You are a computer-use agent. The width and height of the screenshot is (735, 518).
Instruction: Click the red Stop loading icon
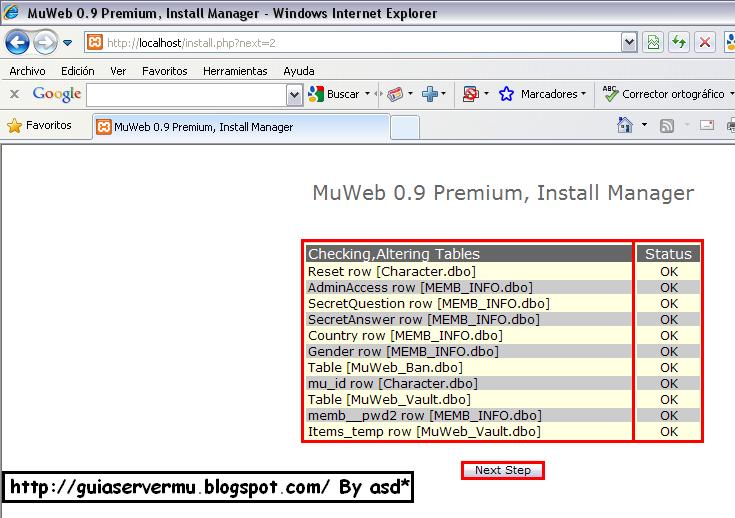[705, 43]
